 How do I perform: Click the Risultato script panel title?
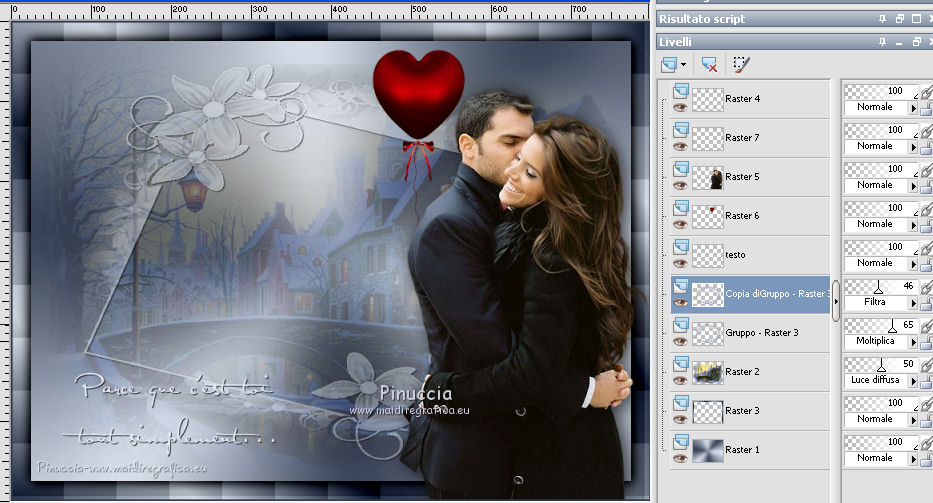tap(702, 19)
